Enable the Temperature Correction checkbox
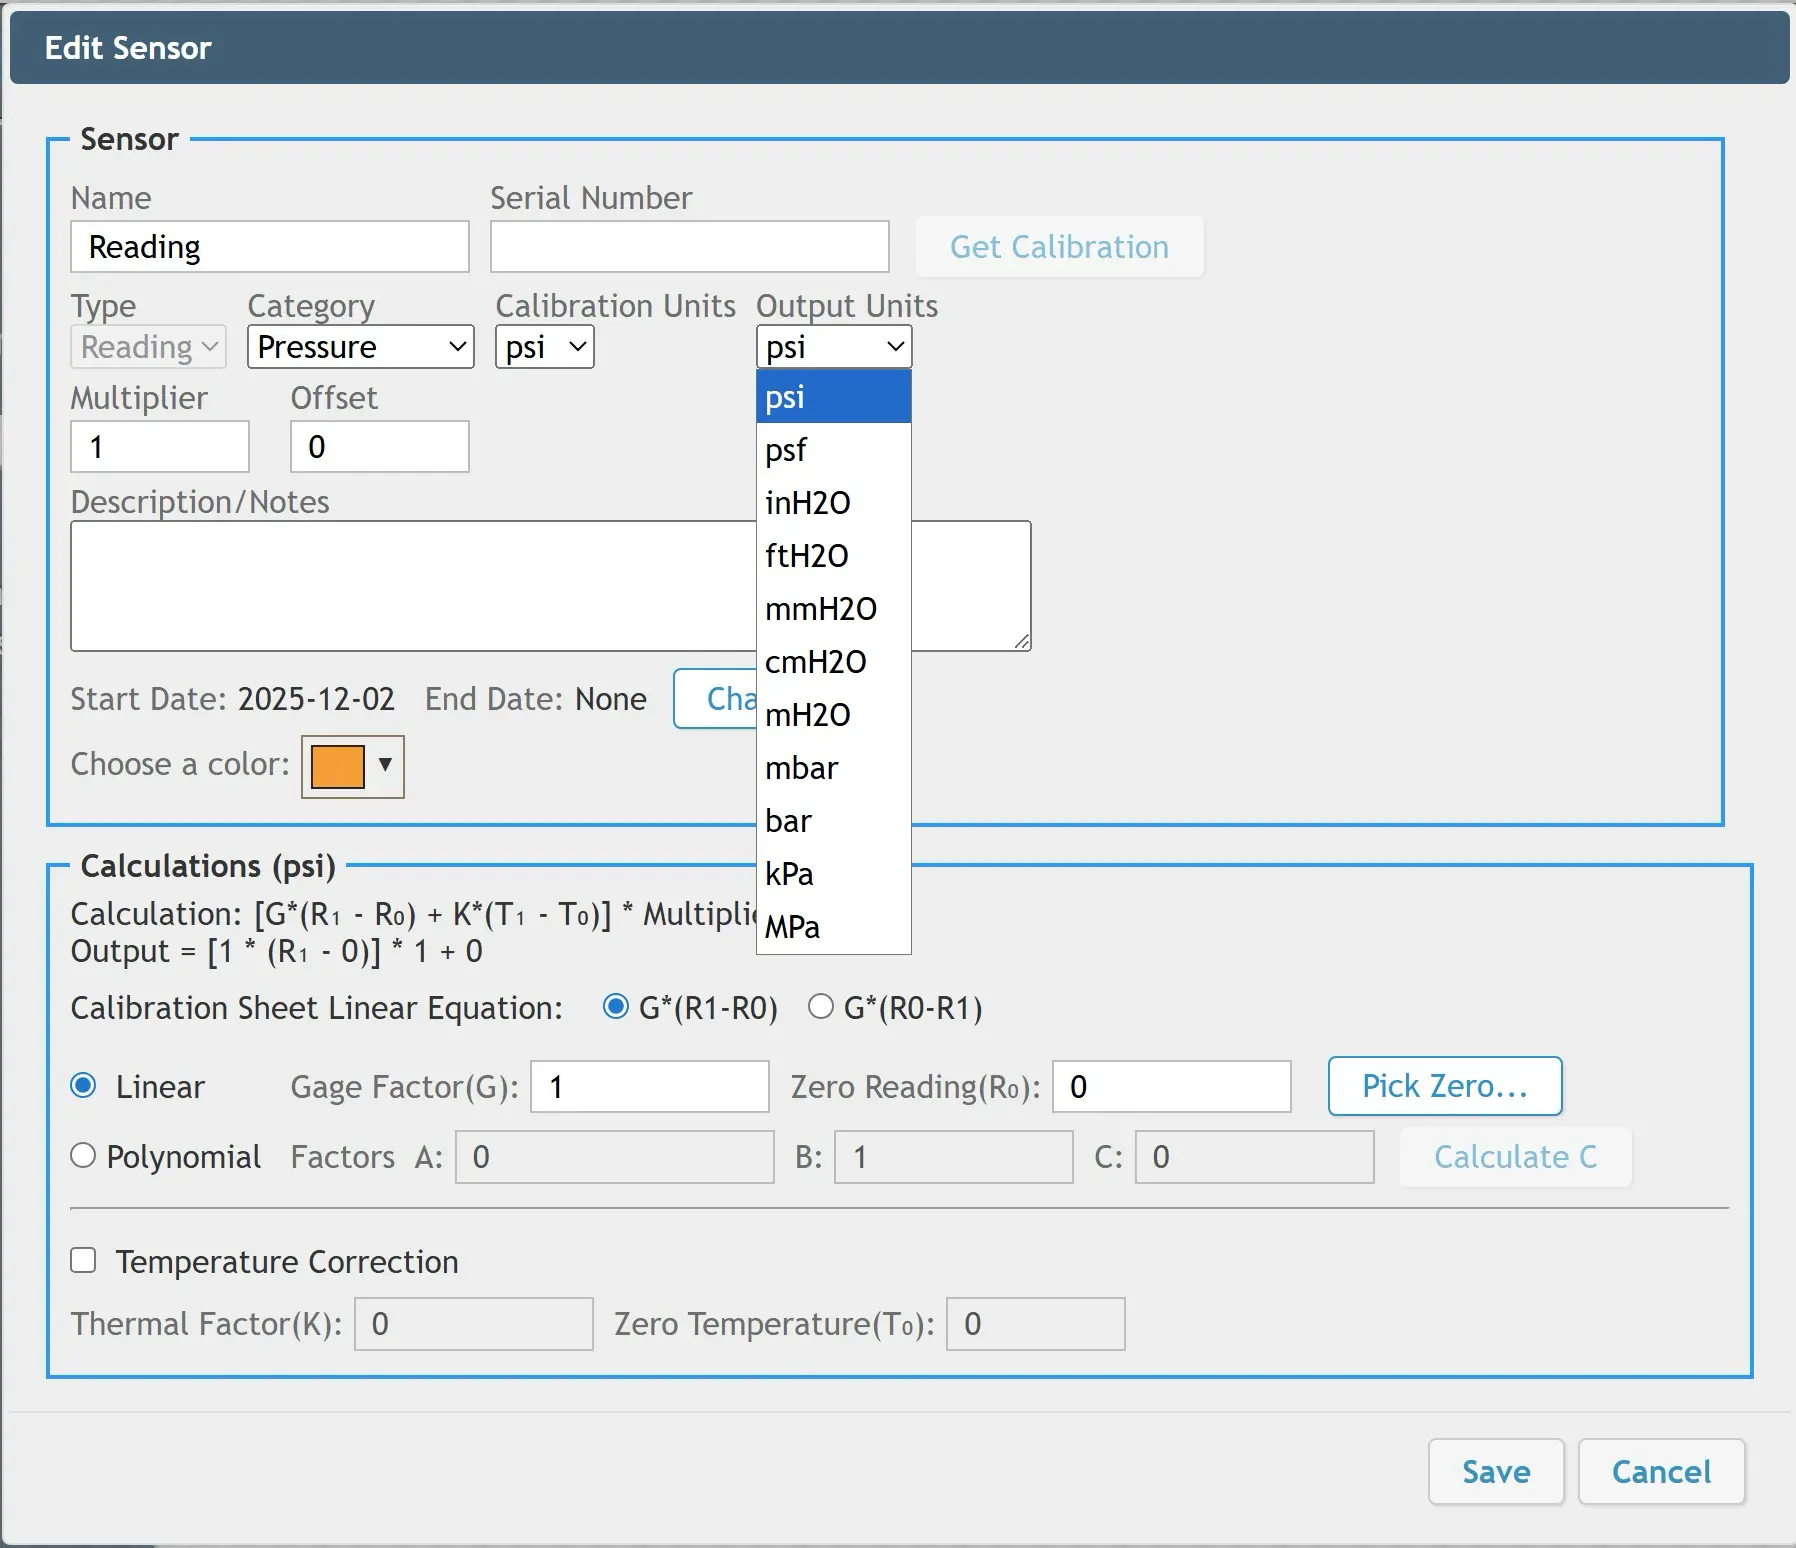The height and width of the screenshot is (1548, 1796). [x=83, y=1260]
